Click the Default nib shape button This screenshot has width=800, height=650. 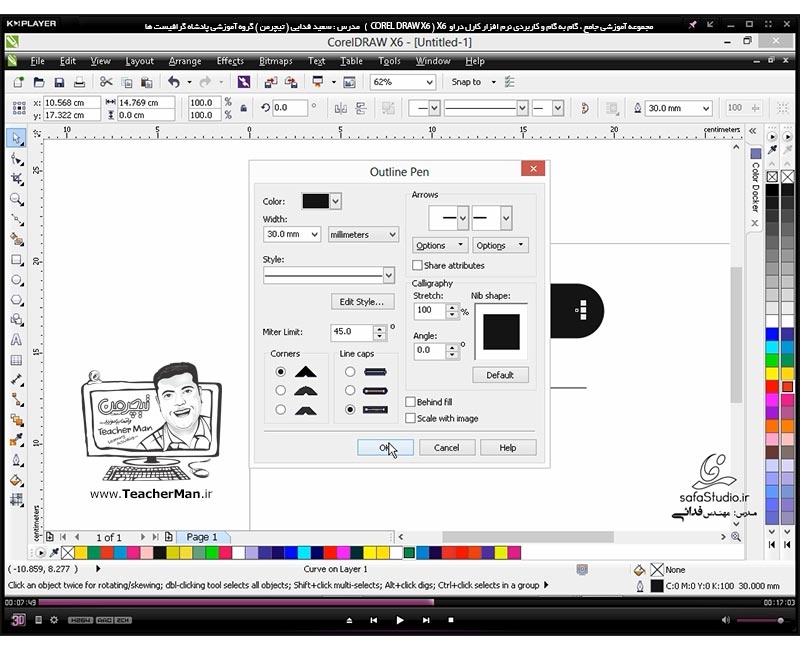(x=500, y=375)
